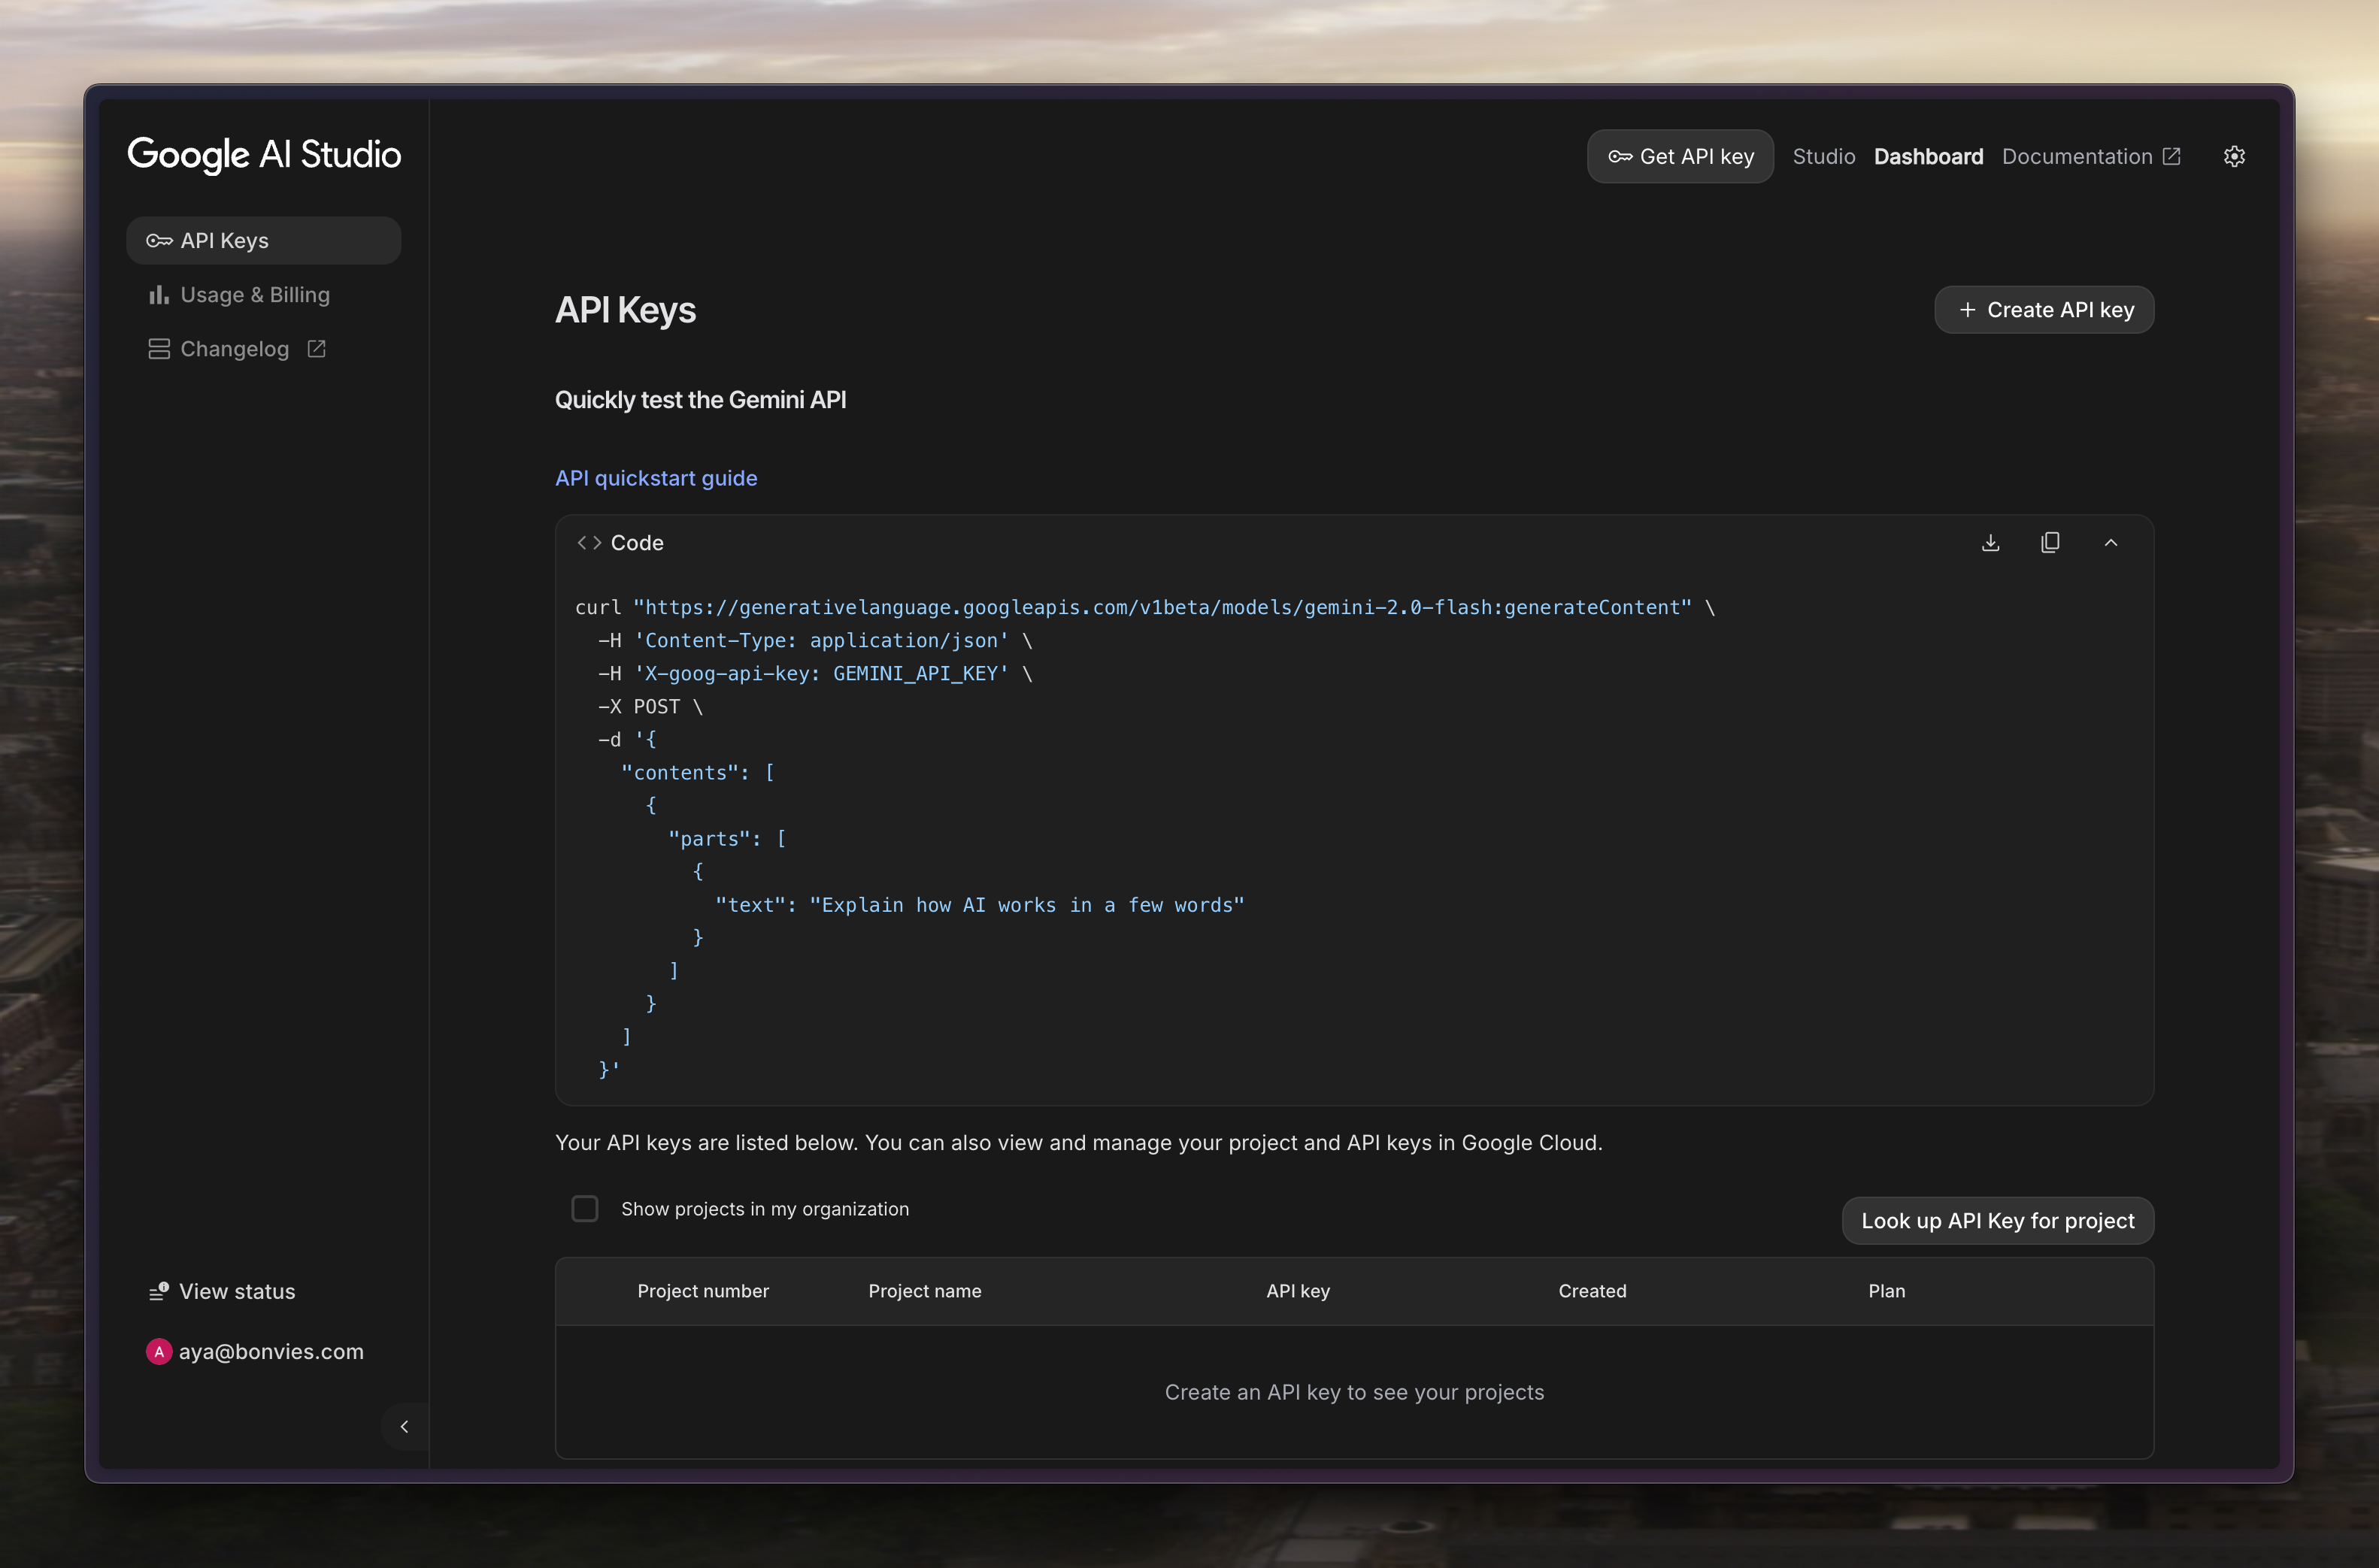Click the Documentation external link icon
This screenshot has height=1568, width=2379.
(2171, 156)
